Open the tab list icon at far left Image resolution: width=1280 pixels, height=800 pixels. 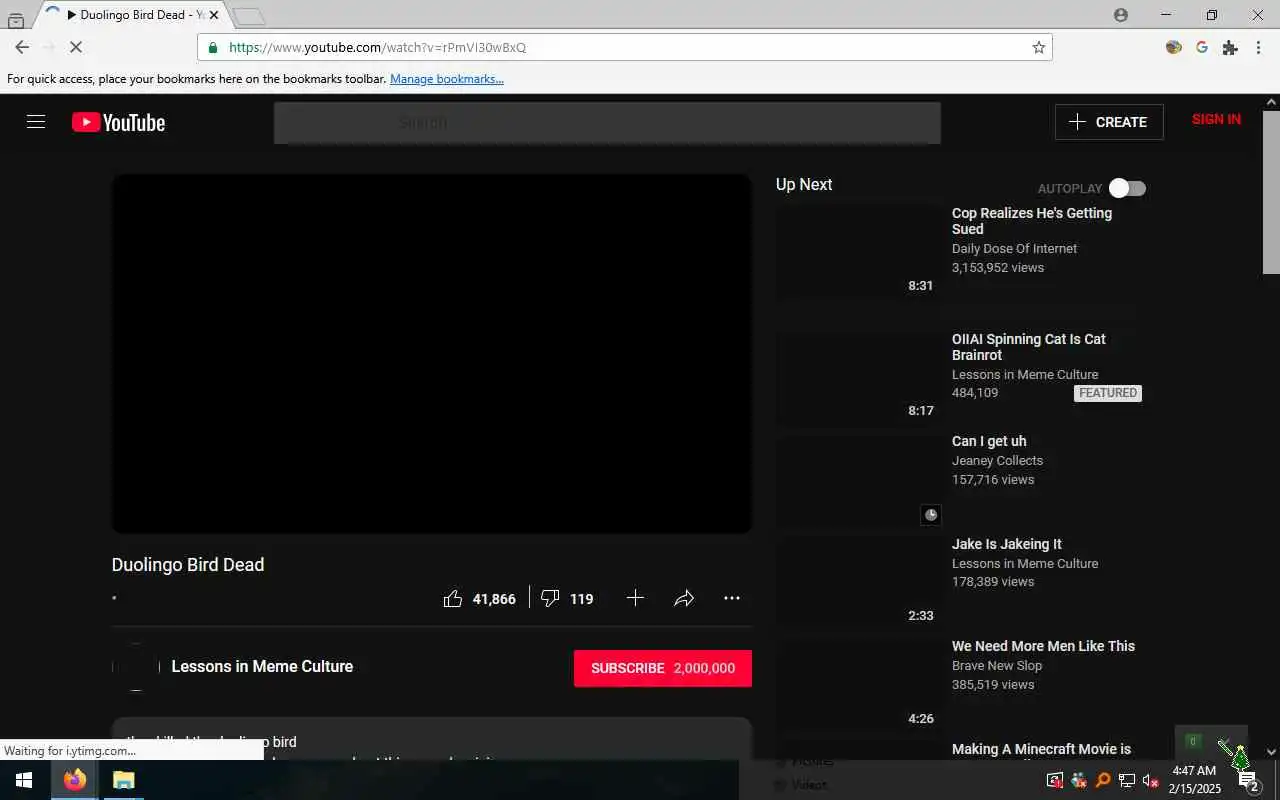15,19
